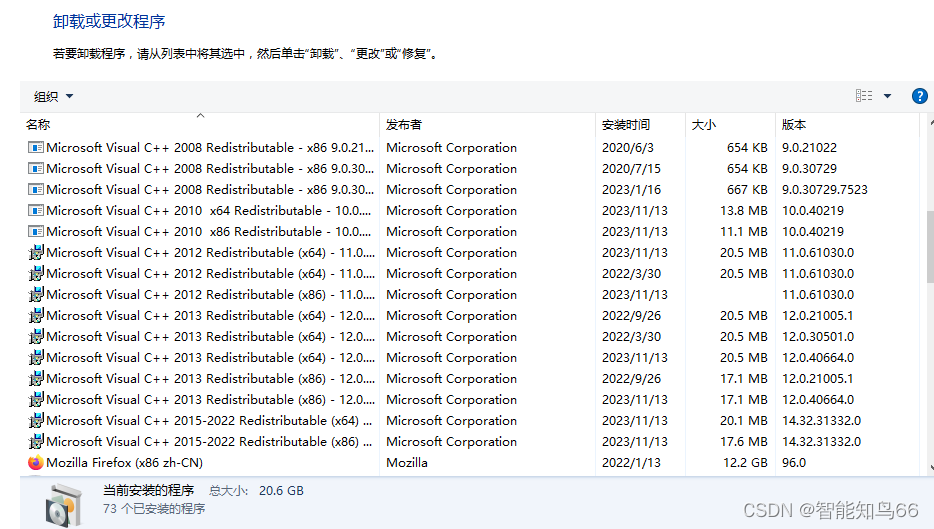This screenshot has width=934, height=529.
Task: Select Visual C++ 2010 x86 Redistributable name
Action: pos(208,231)
